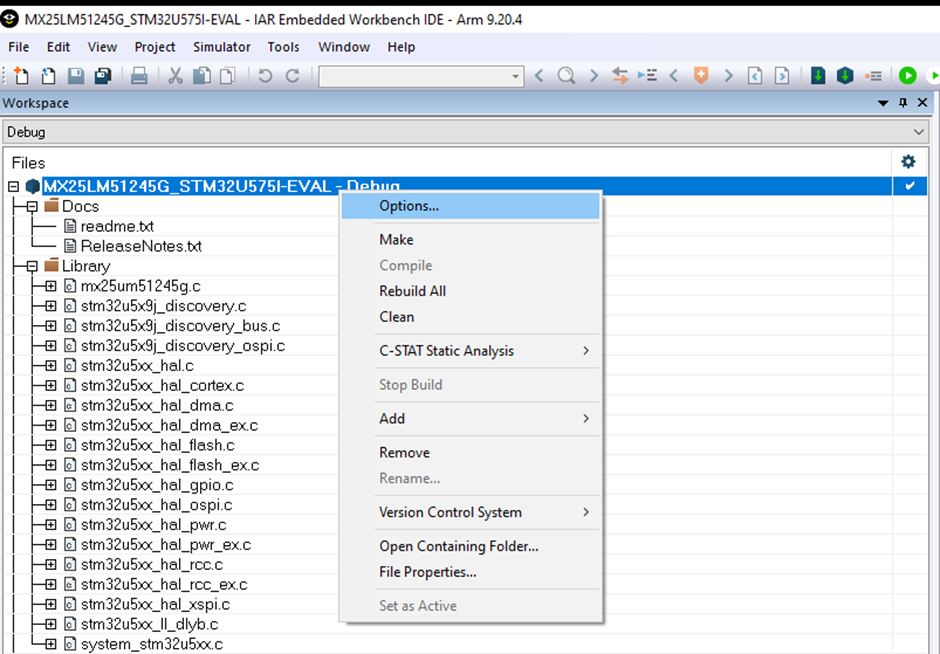Select stm32u5xx_hal_flash_ex.c file
This screenshot has width=940, height=654.
click(170, 465)
